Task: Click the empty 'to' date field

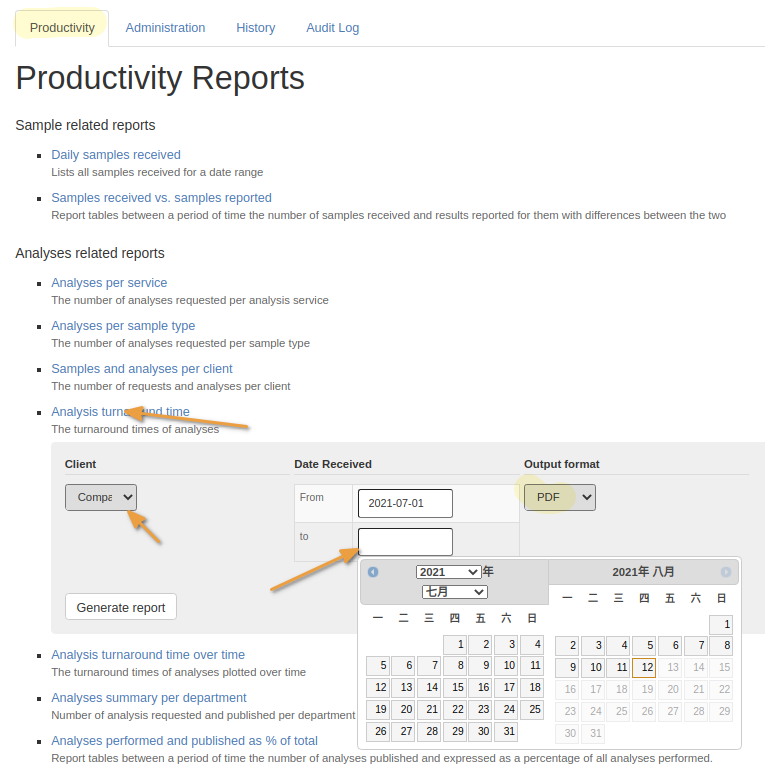Action: pos(405,542)
